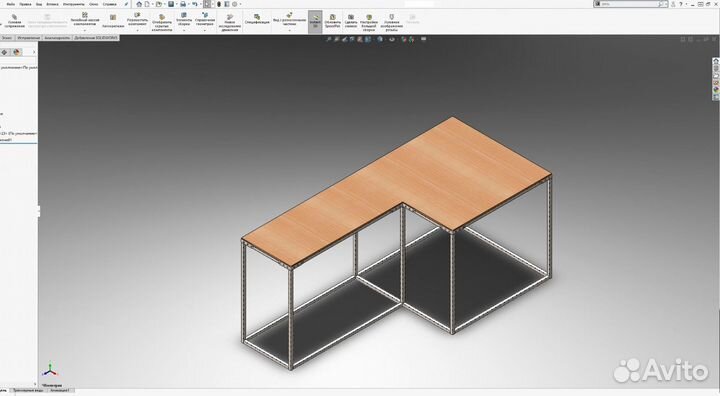Image resolution: width=720 pixels, height=396 pixels.
Task: Click Zoom to Fit icon in view toolbar
Action: click(329, 40)
